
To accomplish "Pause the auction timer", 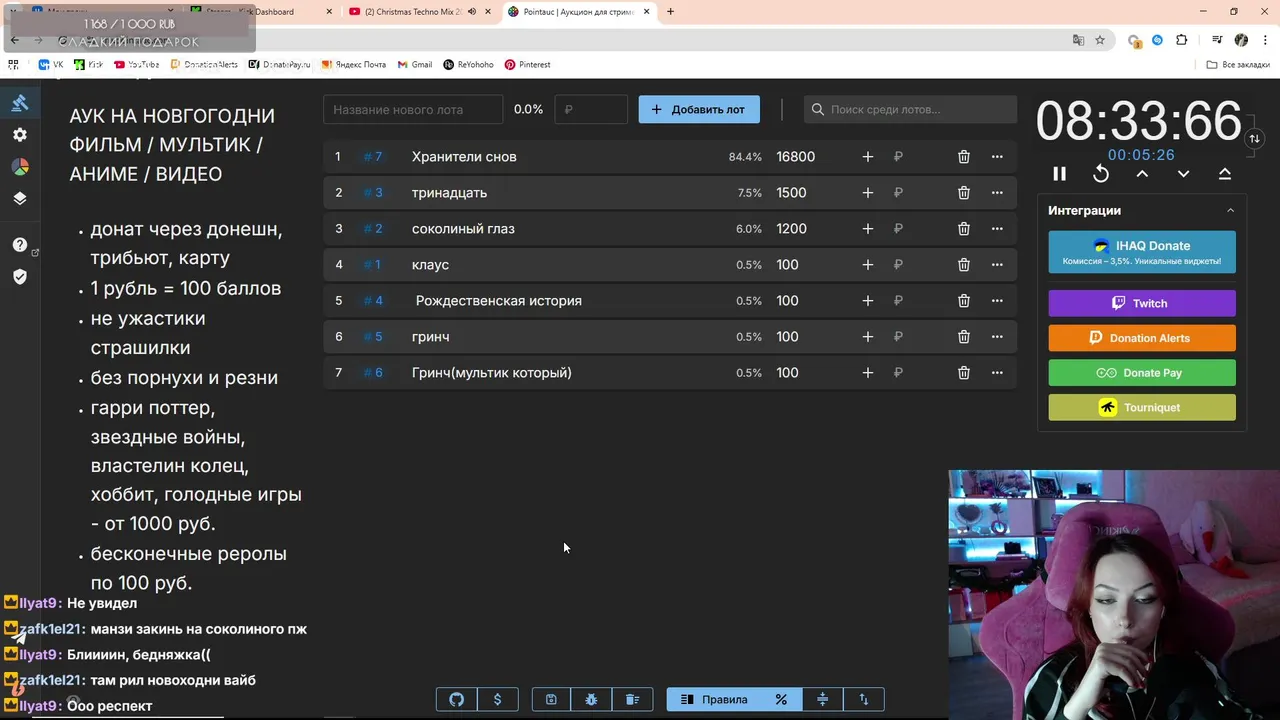I will pos(1059,174).
